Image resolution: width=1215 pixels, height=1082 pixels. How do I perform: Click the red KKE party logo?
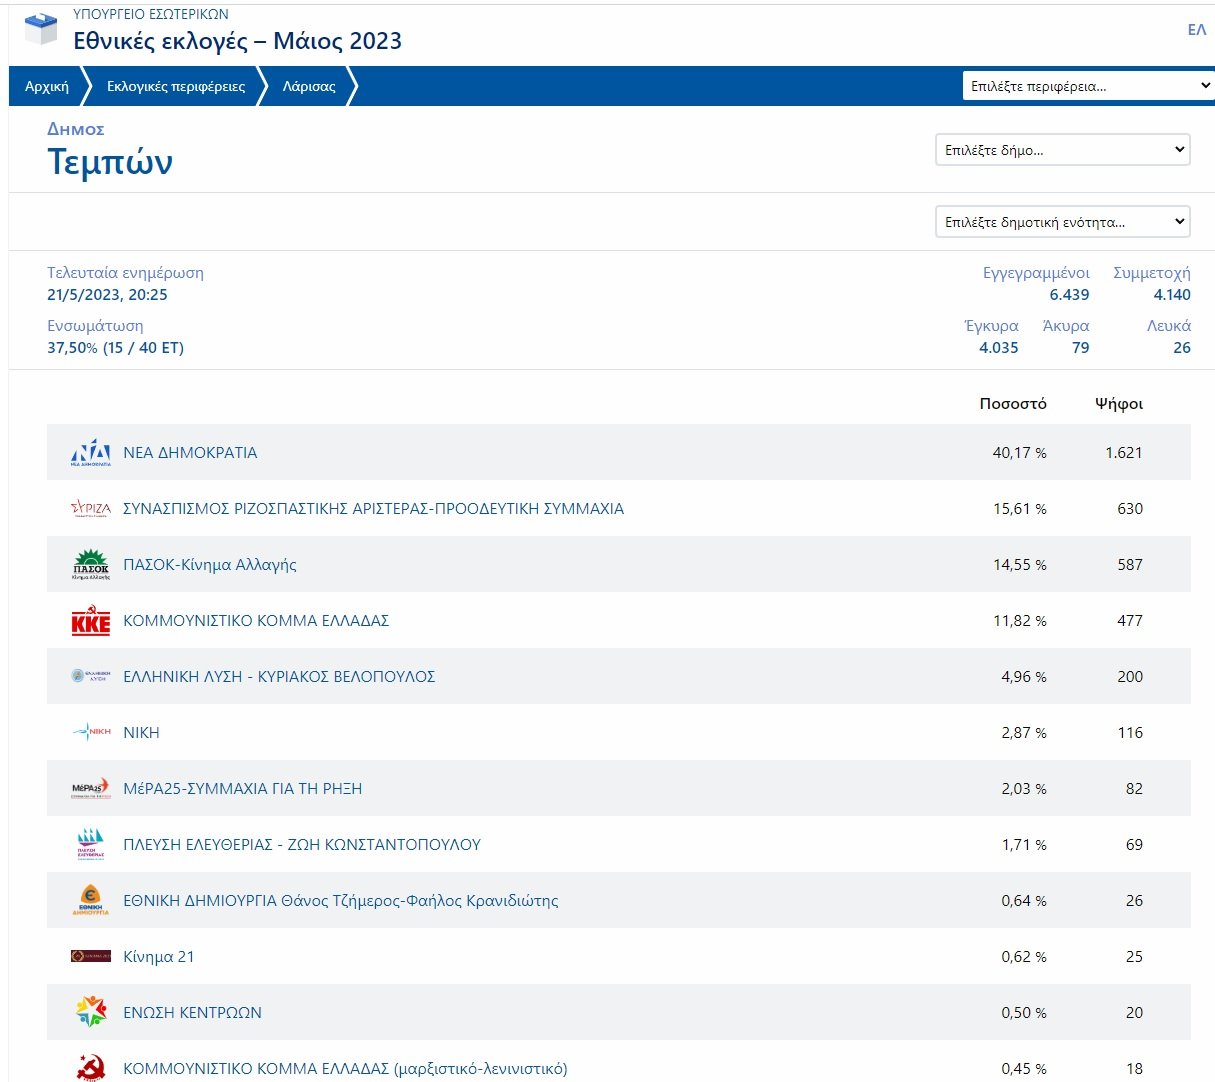pos(91,621)
